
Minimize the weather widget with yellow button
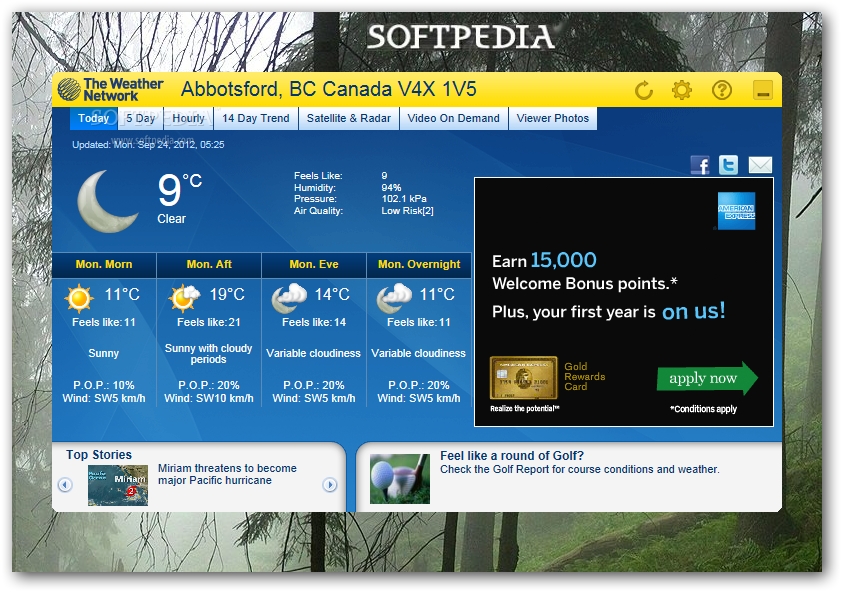[x=763, y=90]
